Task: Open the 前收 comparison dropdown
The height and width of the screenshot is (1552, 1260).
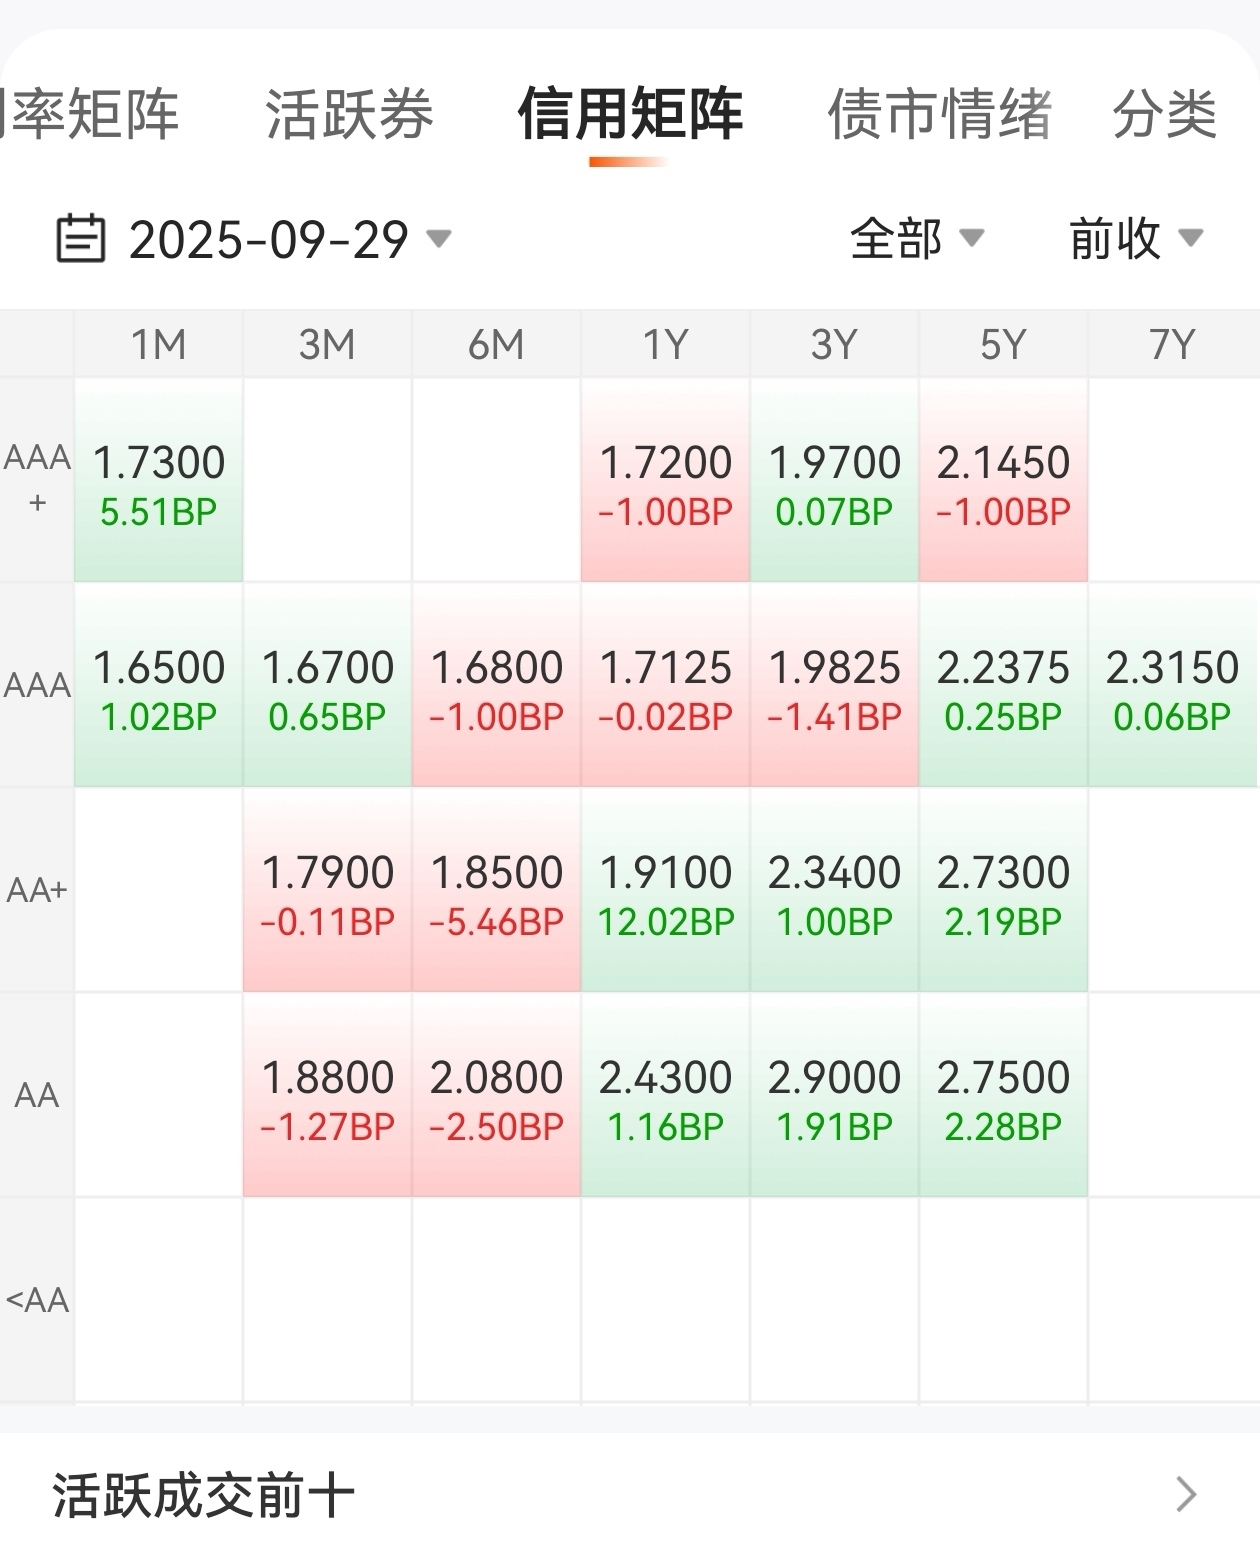Action: tap(1190, 238)
